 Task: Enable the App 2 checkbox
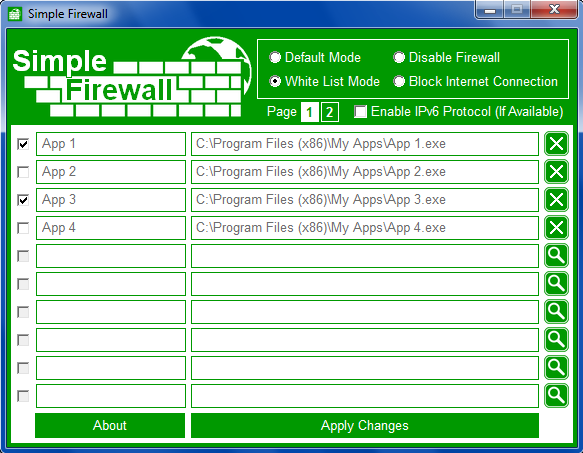click(x=23, y=172)
